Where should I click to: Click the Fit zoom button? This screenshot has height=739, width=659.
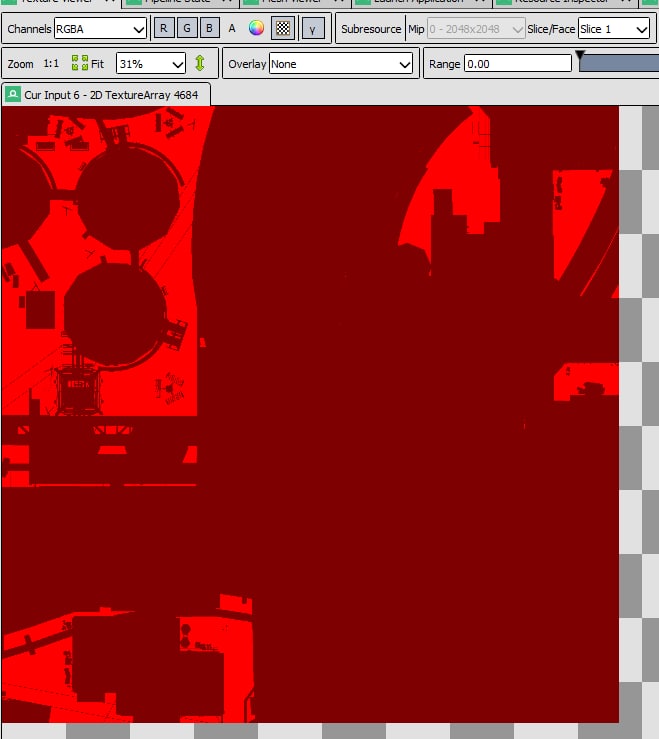pos(88,63)
